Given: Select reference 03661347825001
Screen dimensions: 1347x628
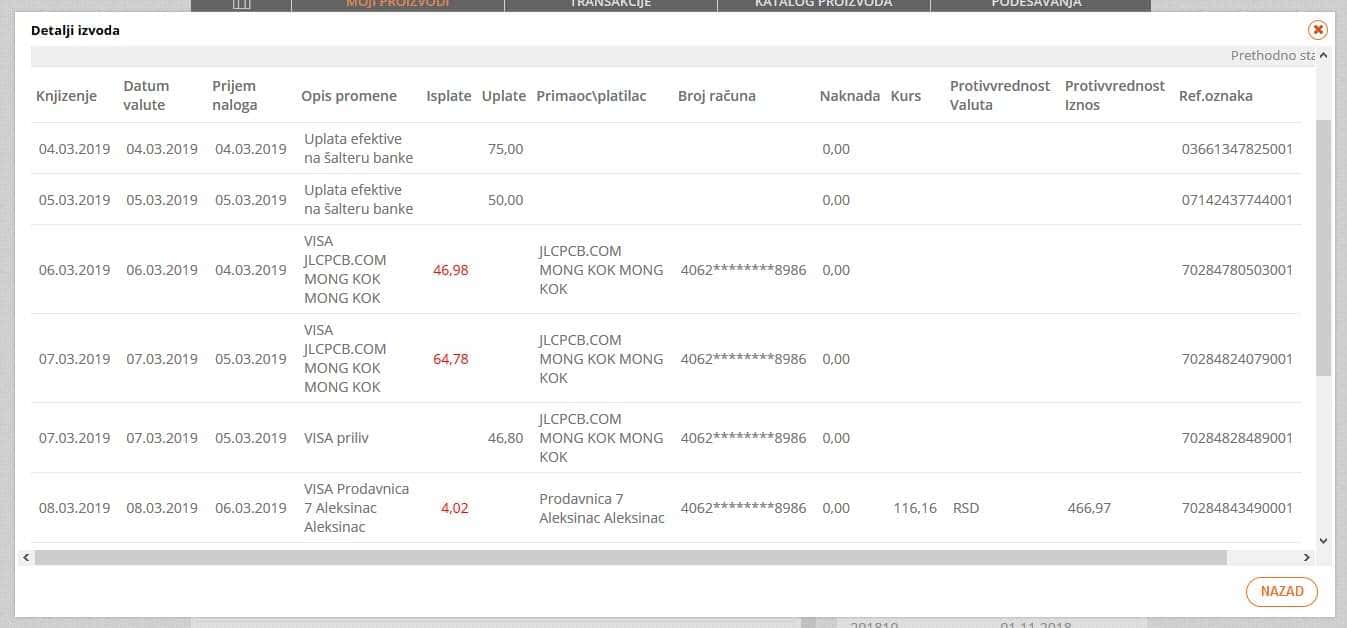Looking at the screenshot, I should (1237, 149).
